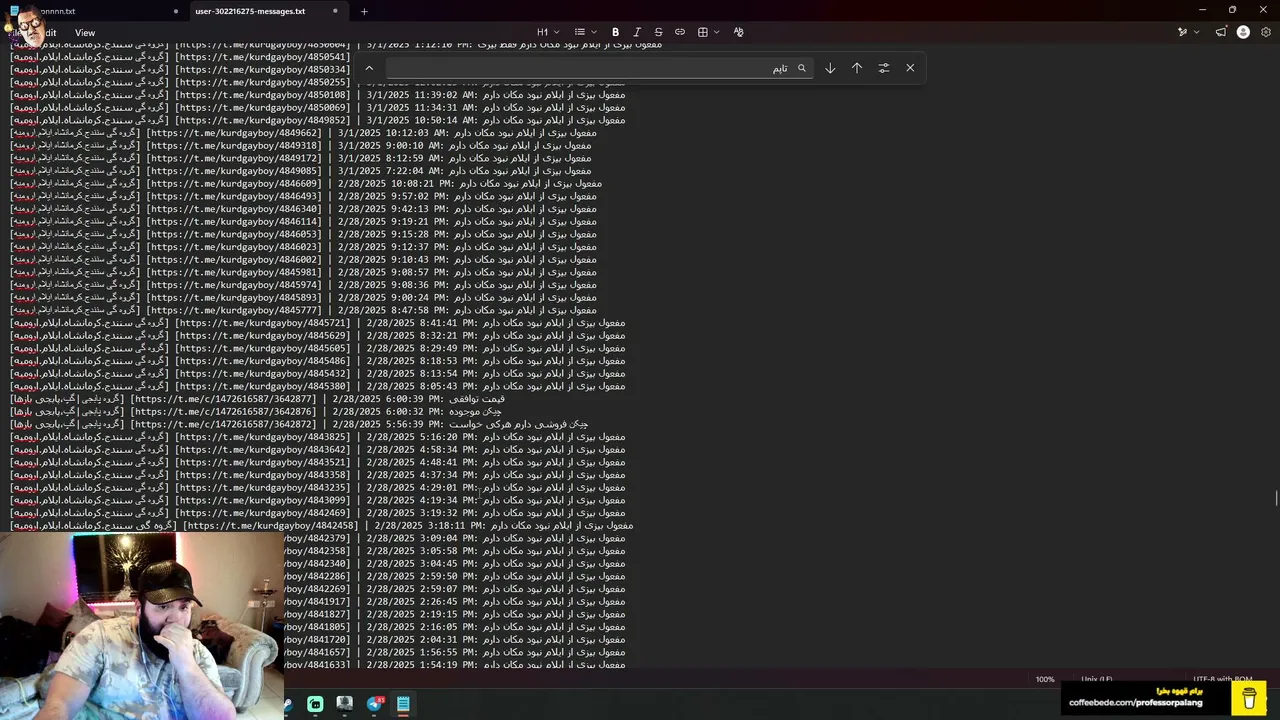This screenshot has height=720, width=1280.
Task: Open Telegram from the taskbar
Action: click(x=375, y=704)
